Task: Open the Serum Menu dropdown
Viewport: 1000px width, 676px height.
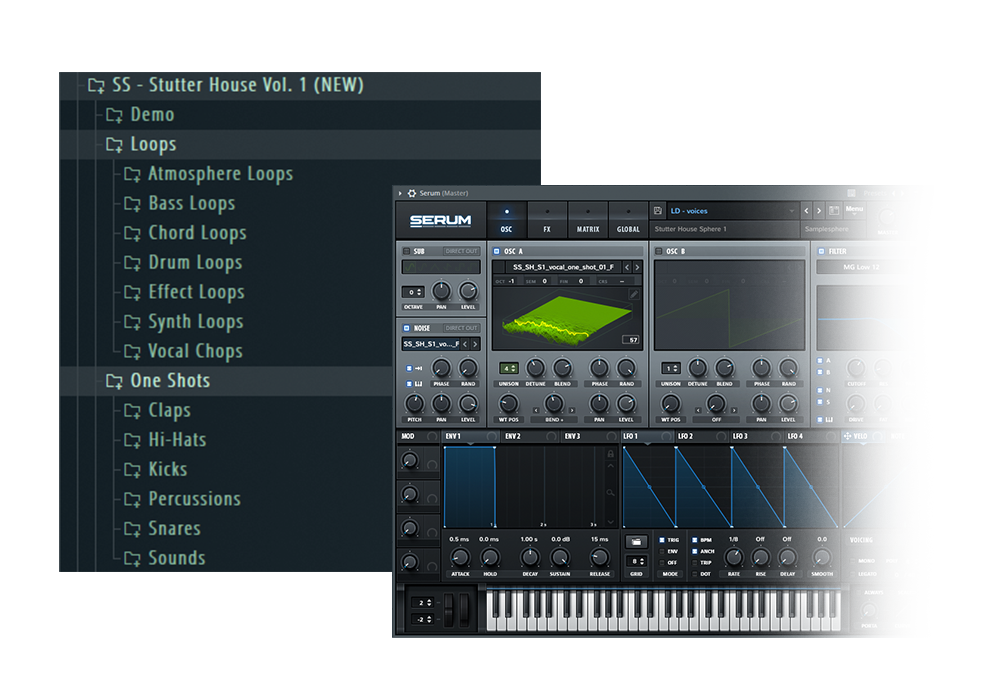Action: tap(854, 211)
